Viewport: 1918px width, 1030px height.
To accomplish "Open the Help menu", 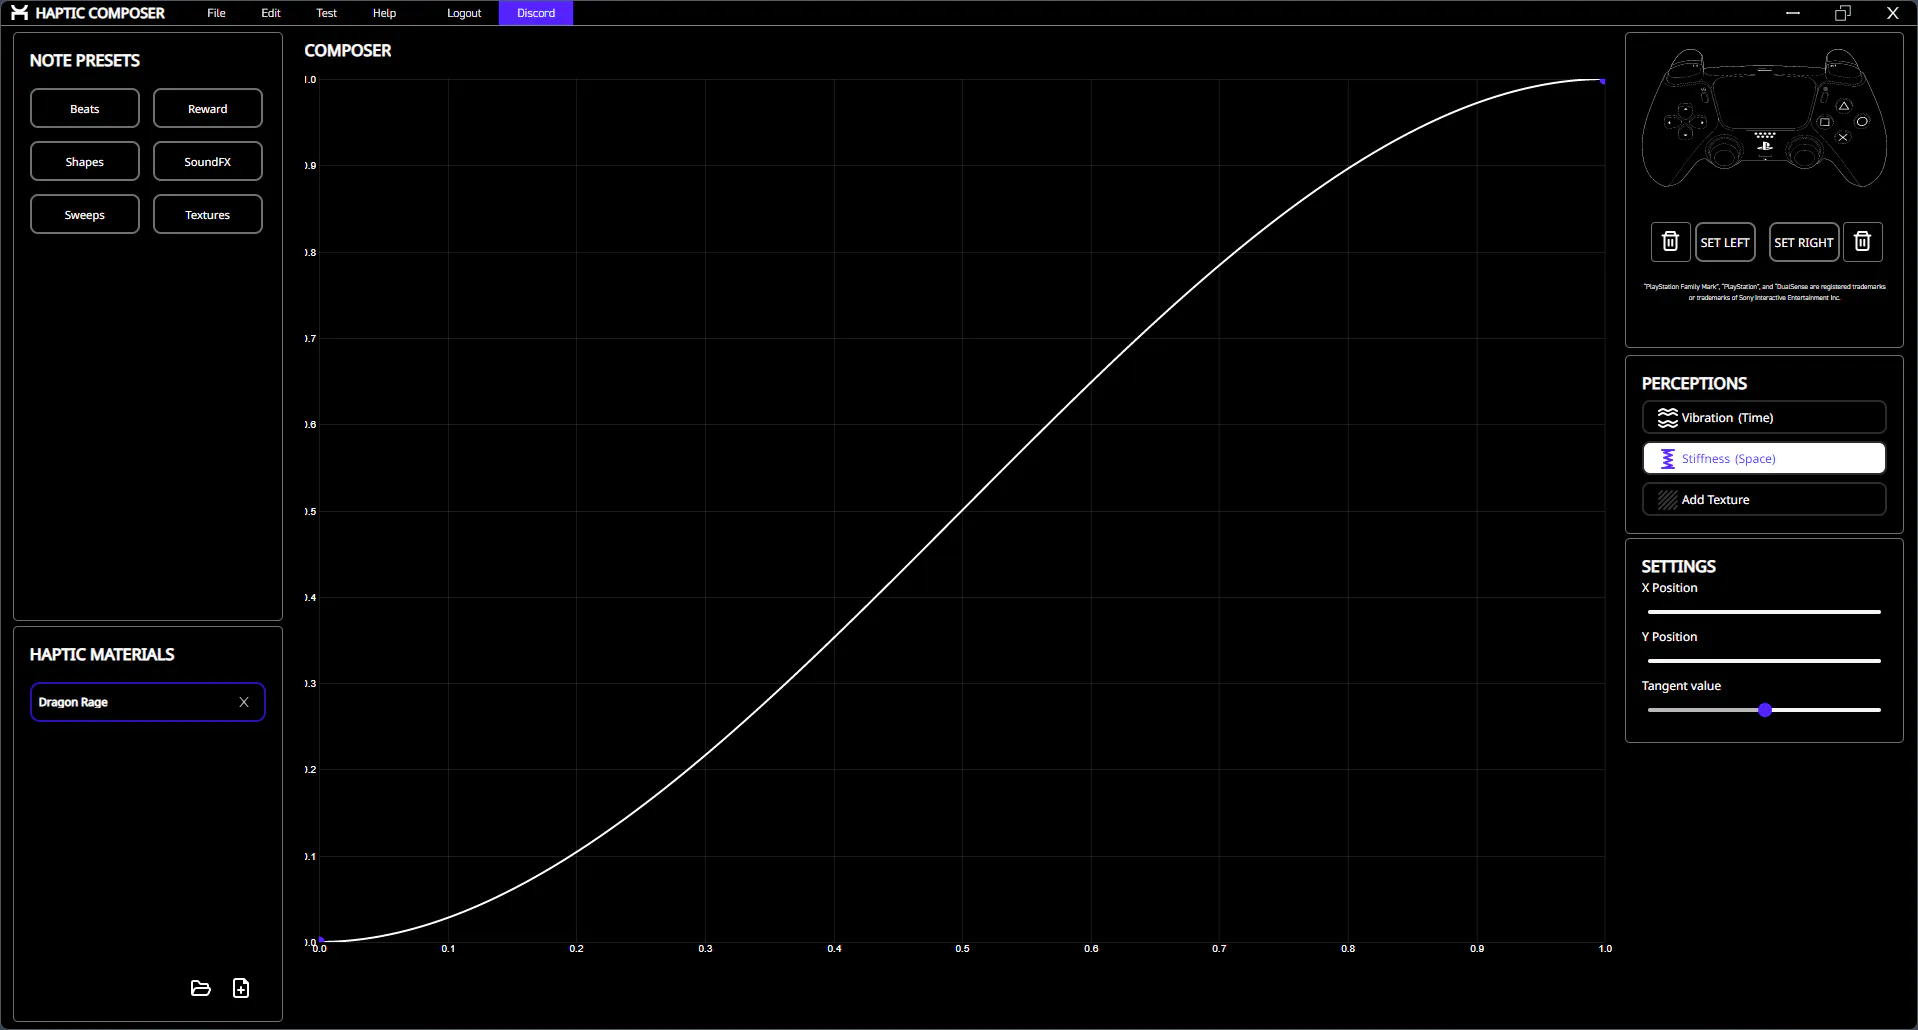I will [384, 13].
